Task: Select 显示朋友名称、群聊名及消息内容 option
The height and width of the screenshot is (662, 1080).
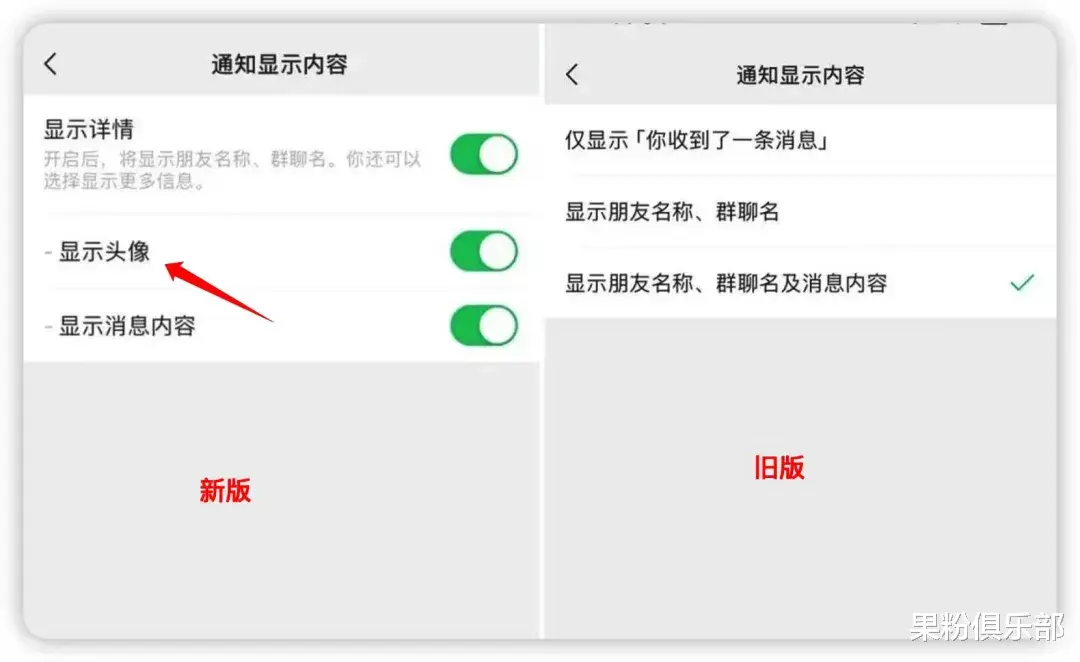Action: [x=800, y=282]
